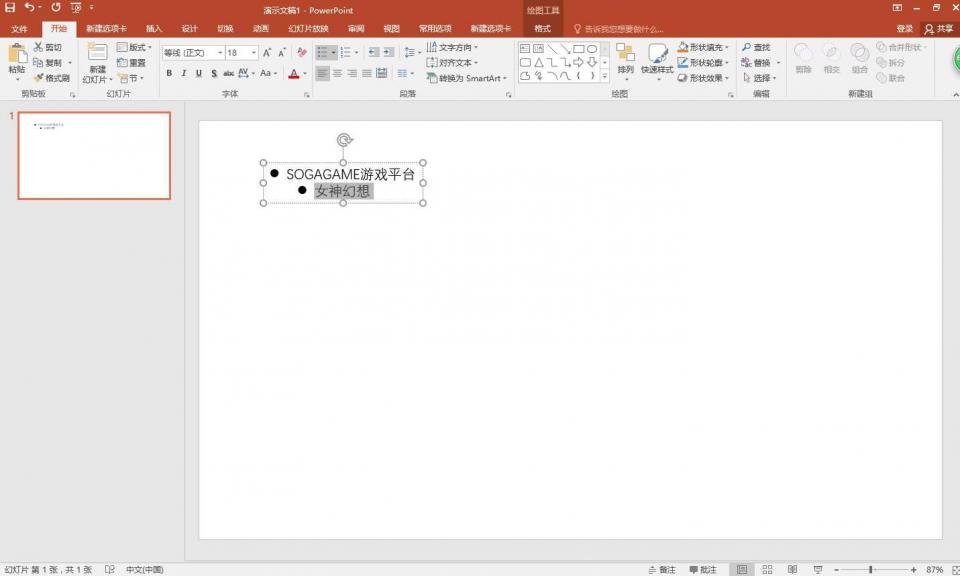Click the Notes (备注) button in status bar
Viewport: 960px width, 576px height.
click(662, 569)
